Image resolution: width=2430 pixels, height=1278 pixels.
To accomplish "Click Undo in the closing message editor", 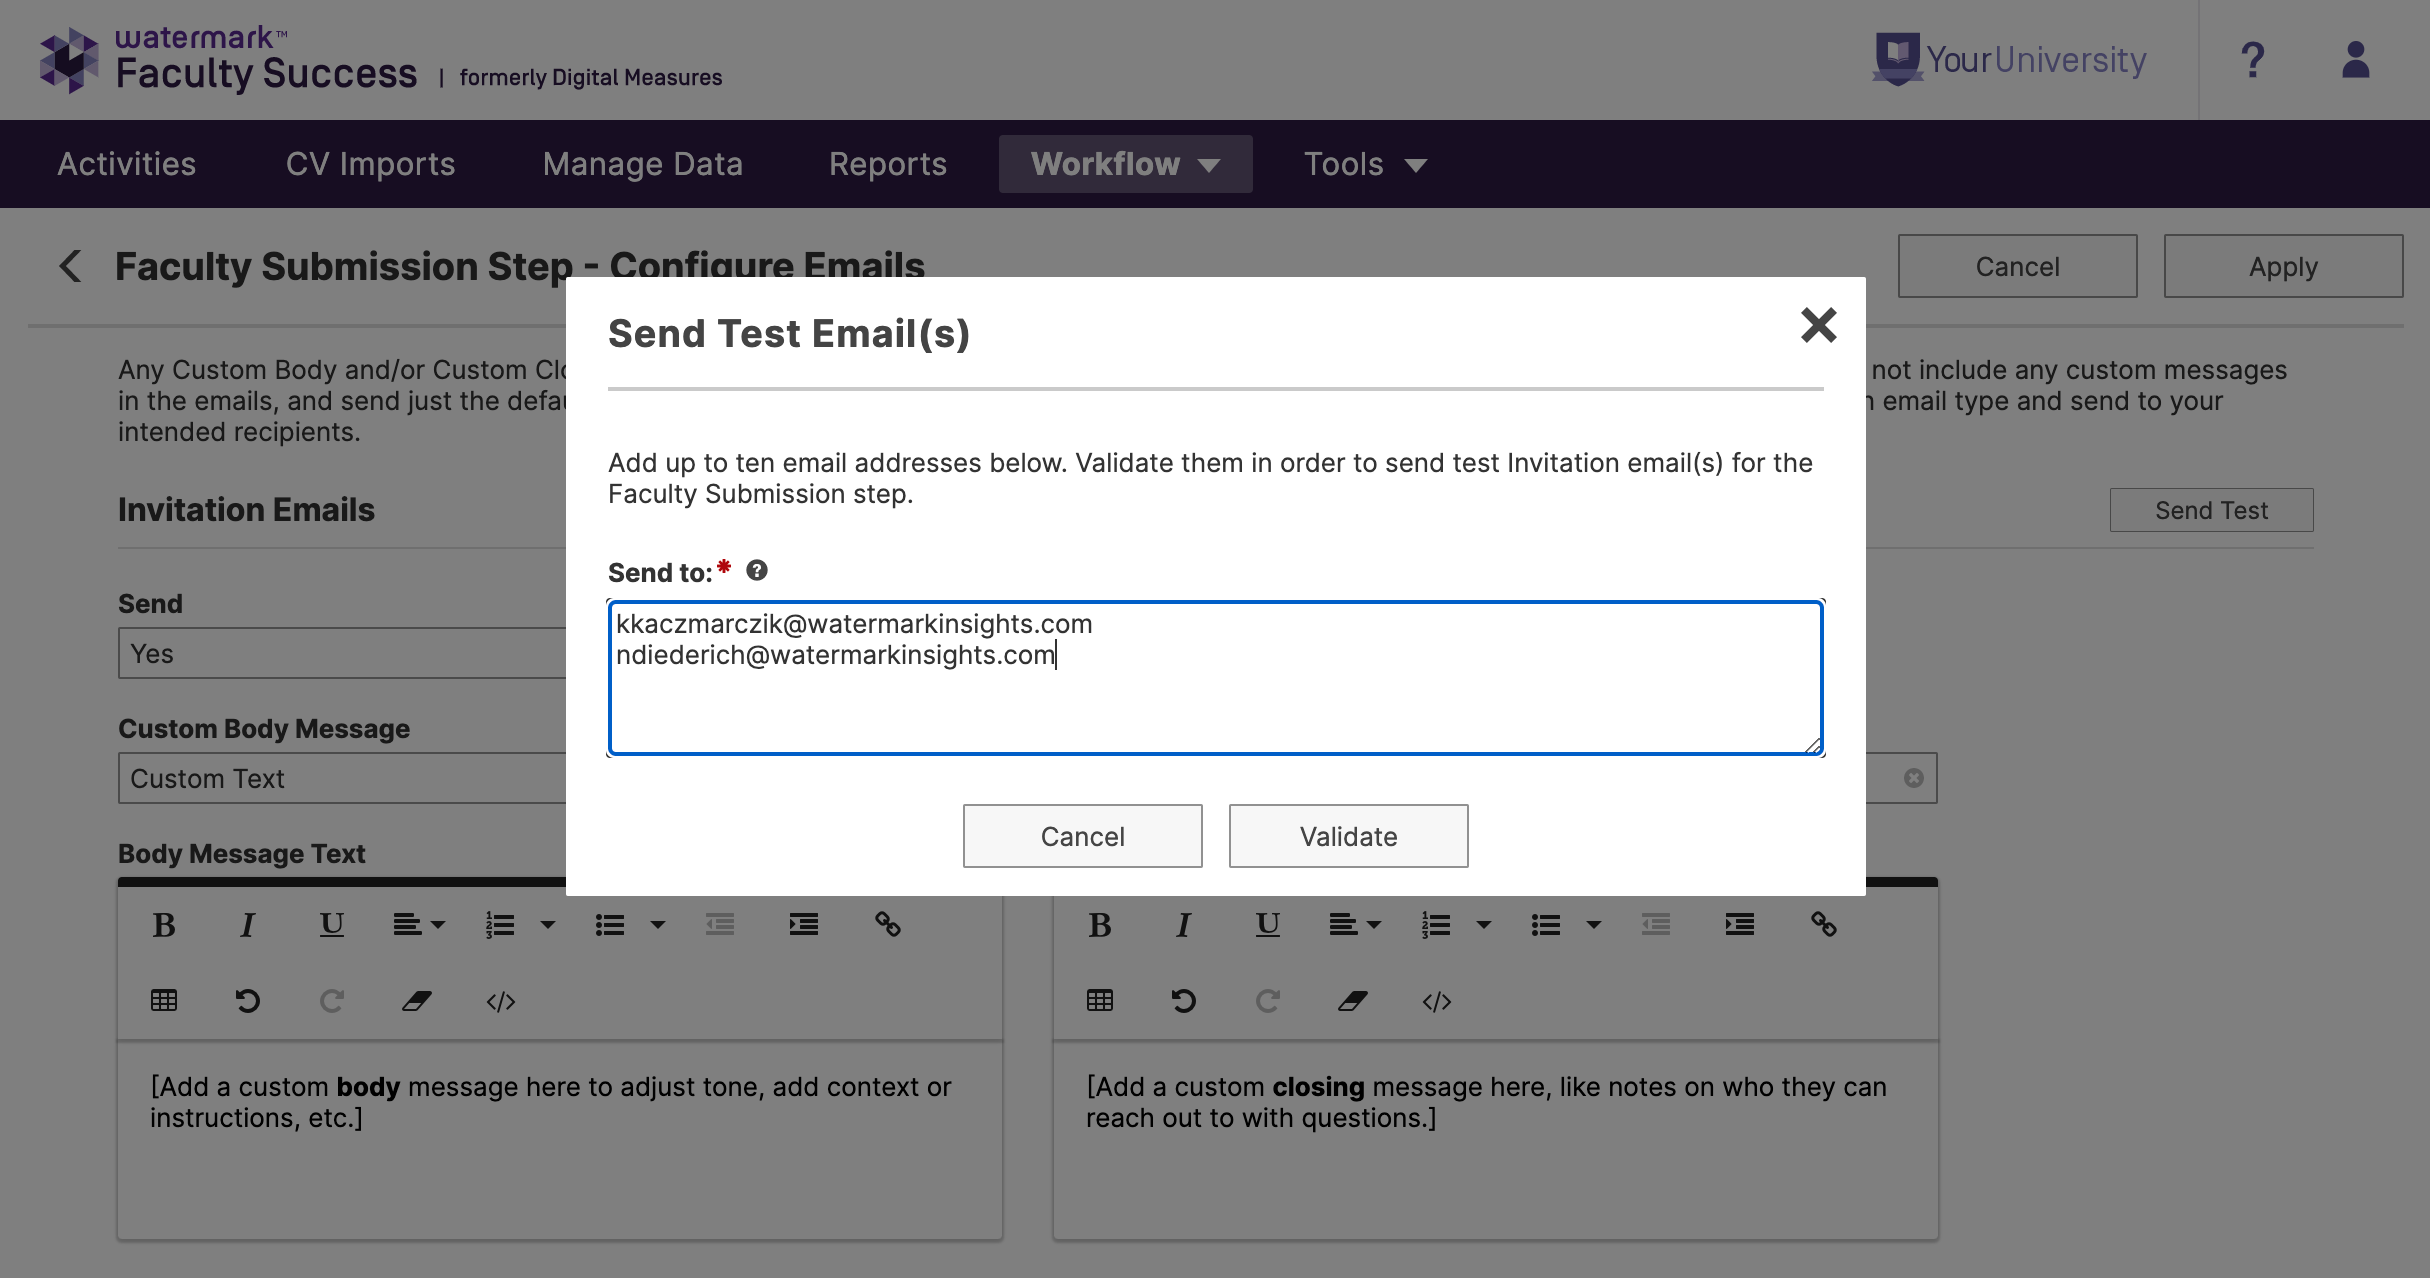I will tap(1184, 1001).
